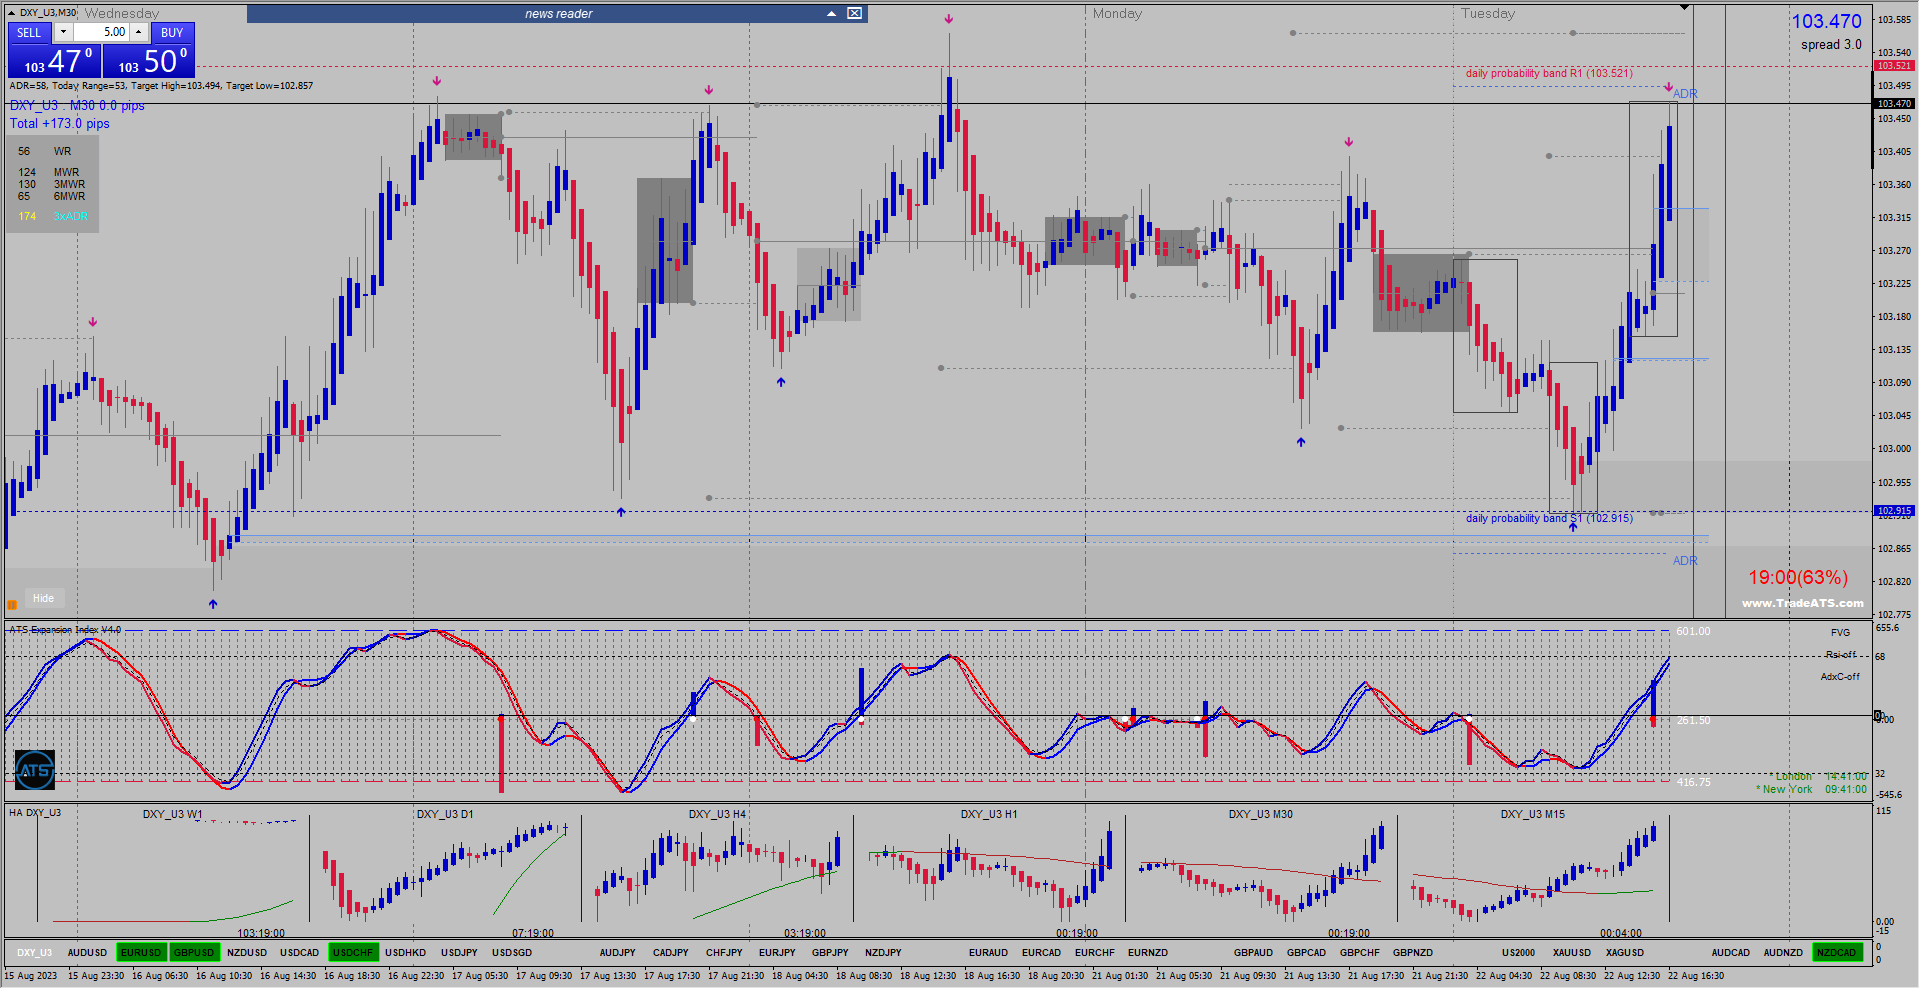Switch to the USDCHF symbol tab
This screenshot has width=1920, height=989.
tap(353, 952)
